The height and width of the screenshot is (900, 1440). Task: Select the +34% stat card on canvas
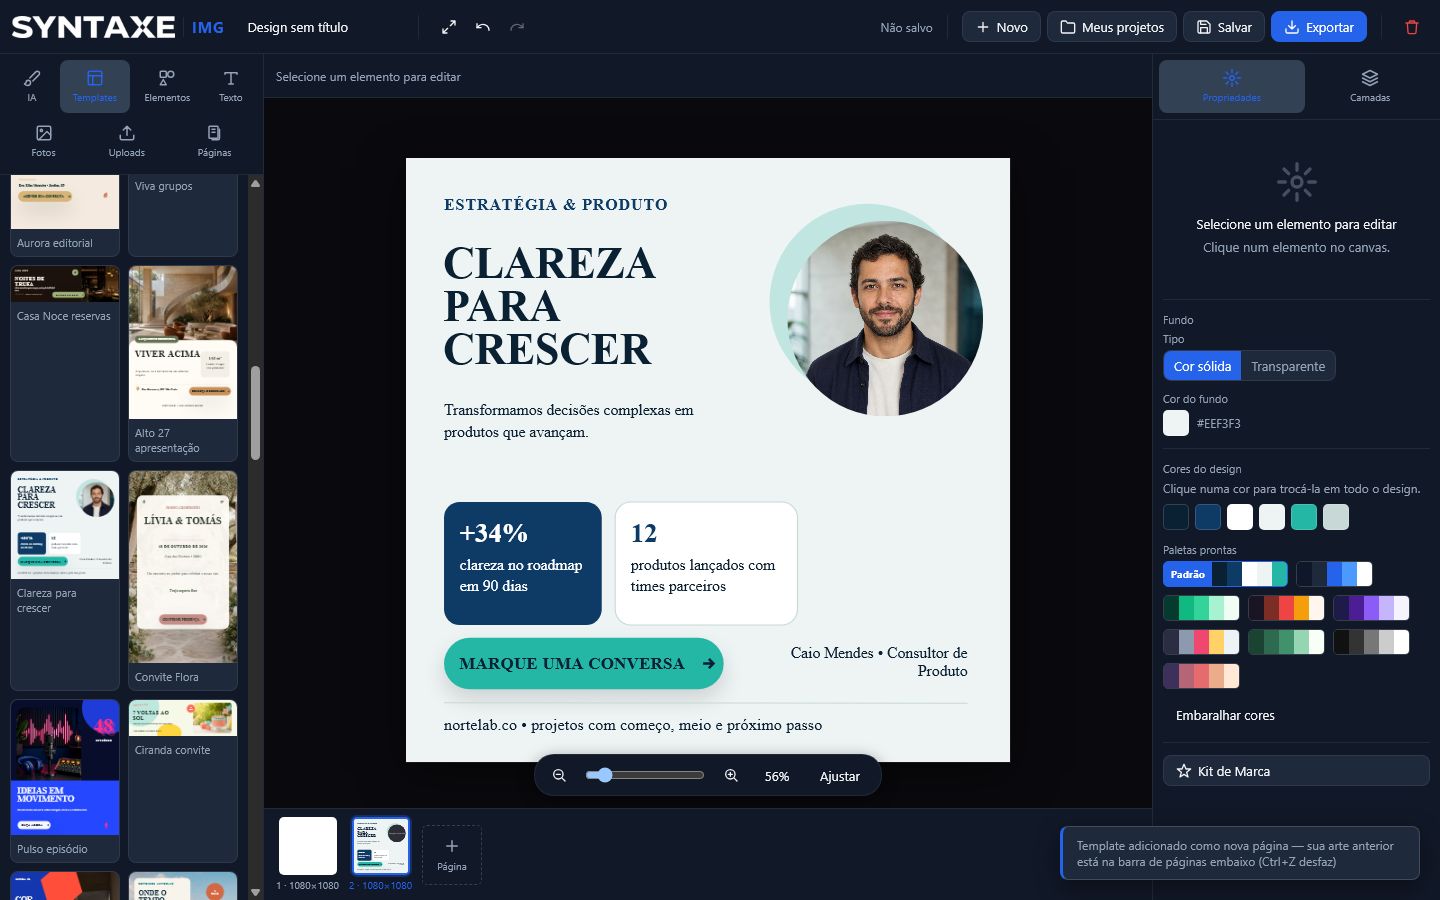point(523,563)
